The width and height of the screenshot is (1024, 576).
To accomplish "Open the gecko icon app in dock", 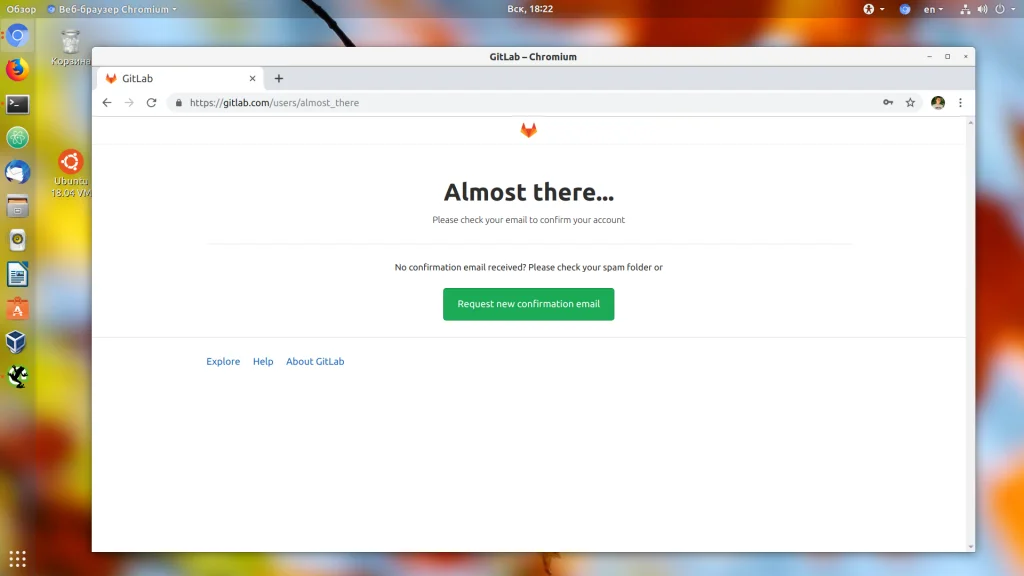I will (x=18, y=377).
